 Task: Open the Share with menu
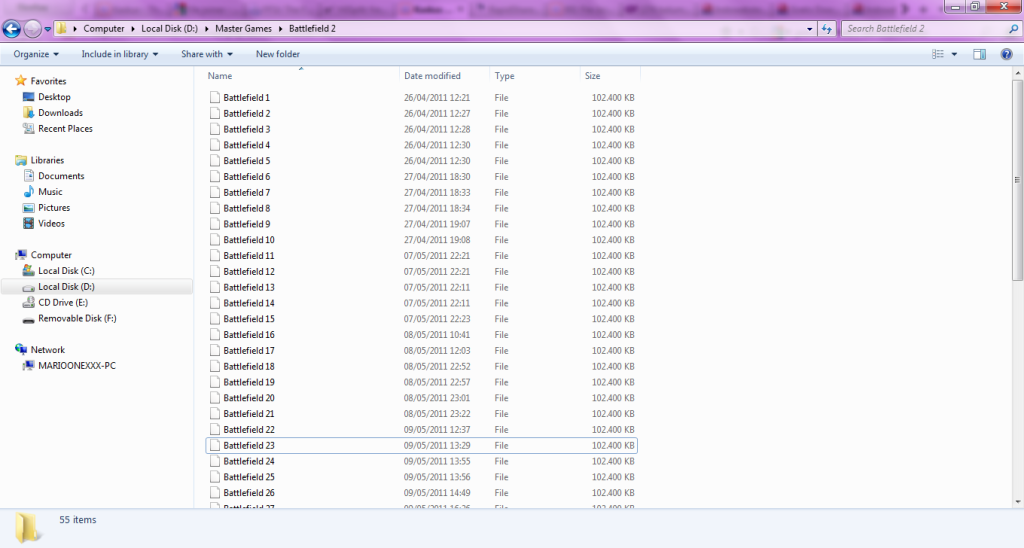pos(206,54)
